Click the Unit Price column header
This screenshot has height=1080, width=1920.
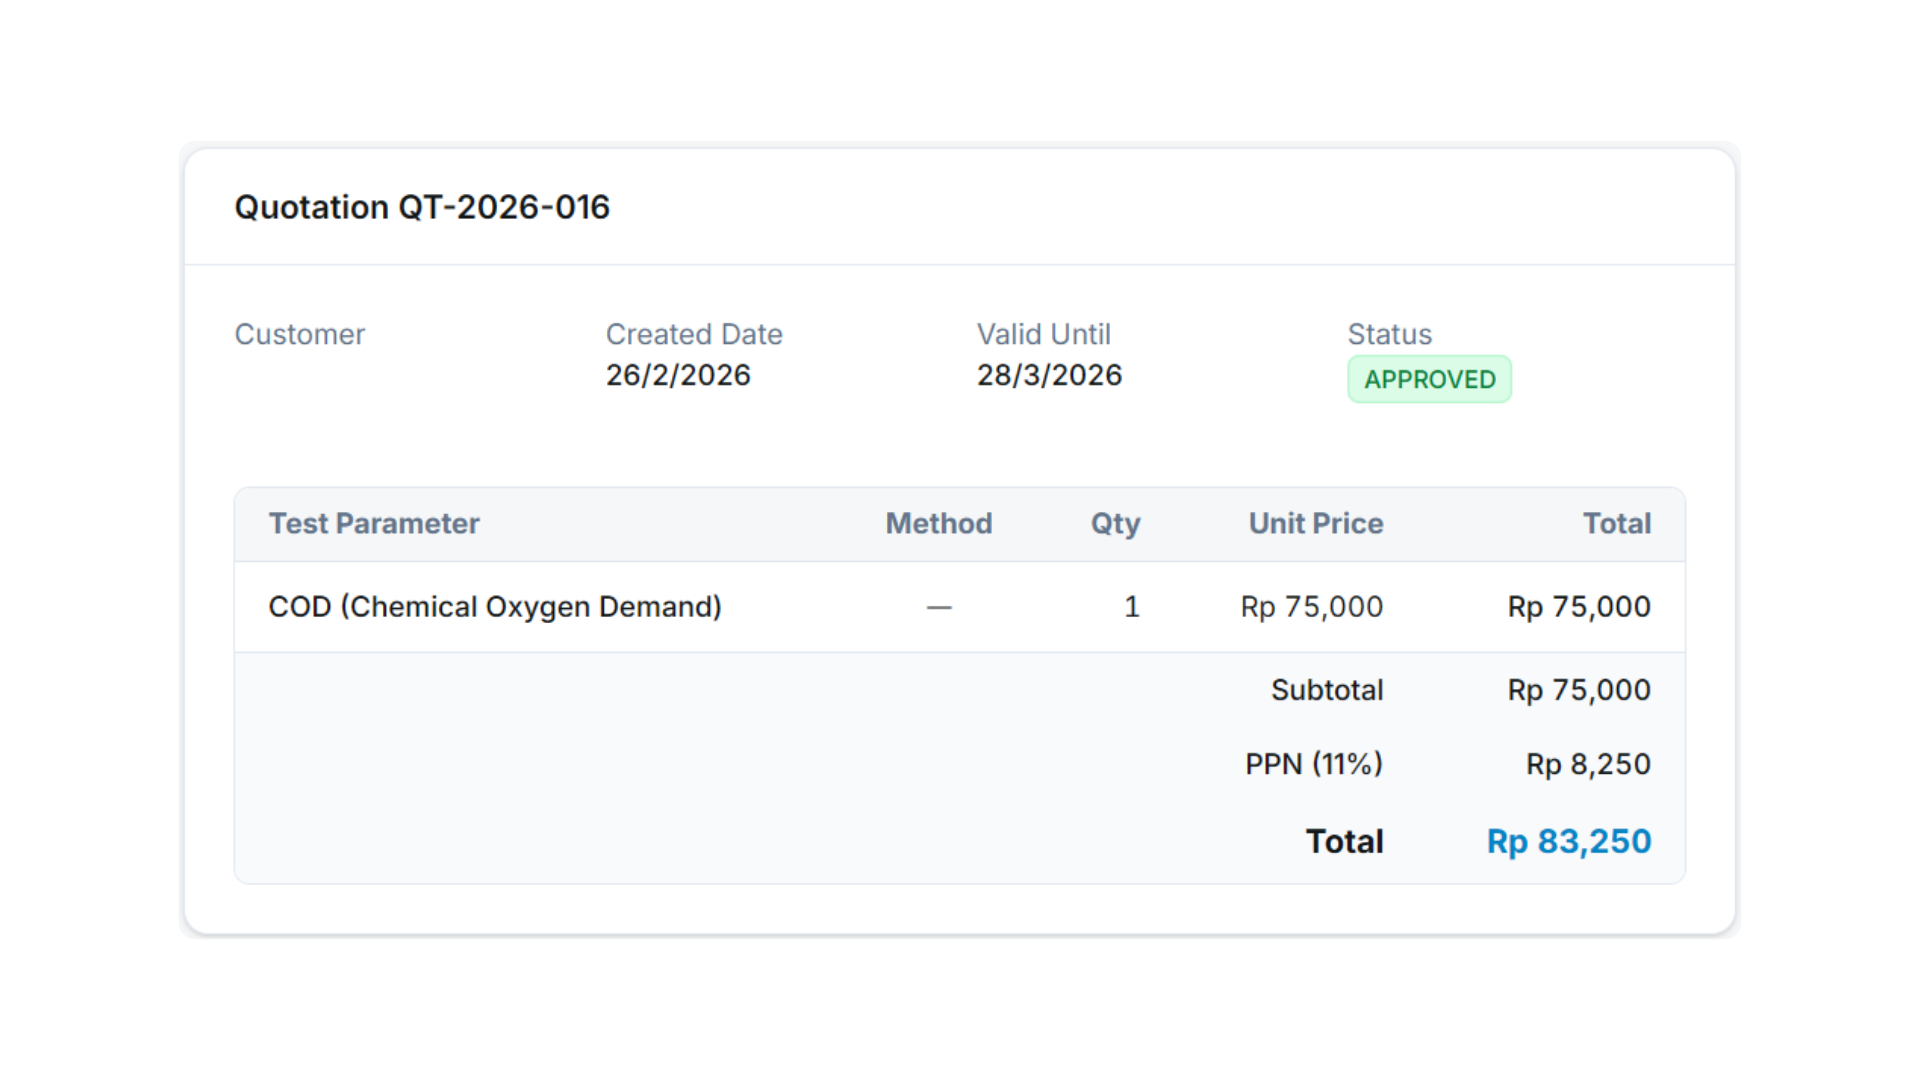pyautogui.click(x=1316, y=523)
